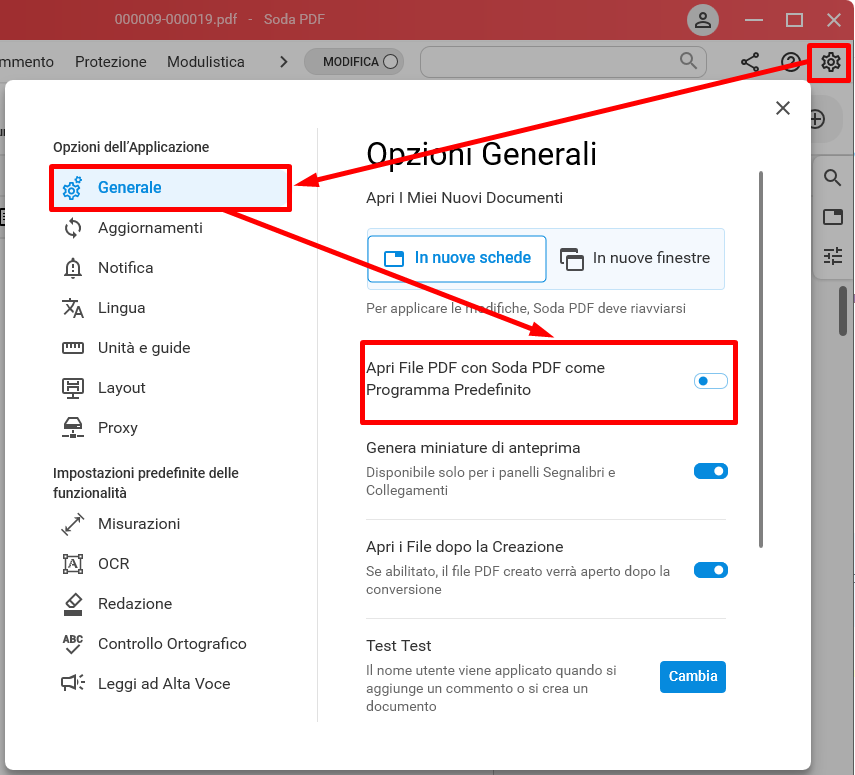
Task: Click the Redazione eraser icon
Action: 73,604
